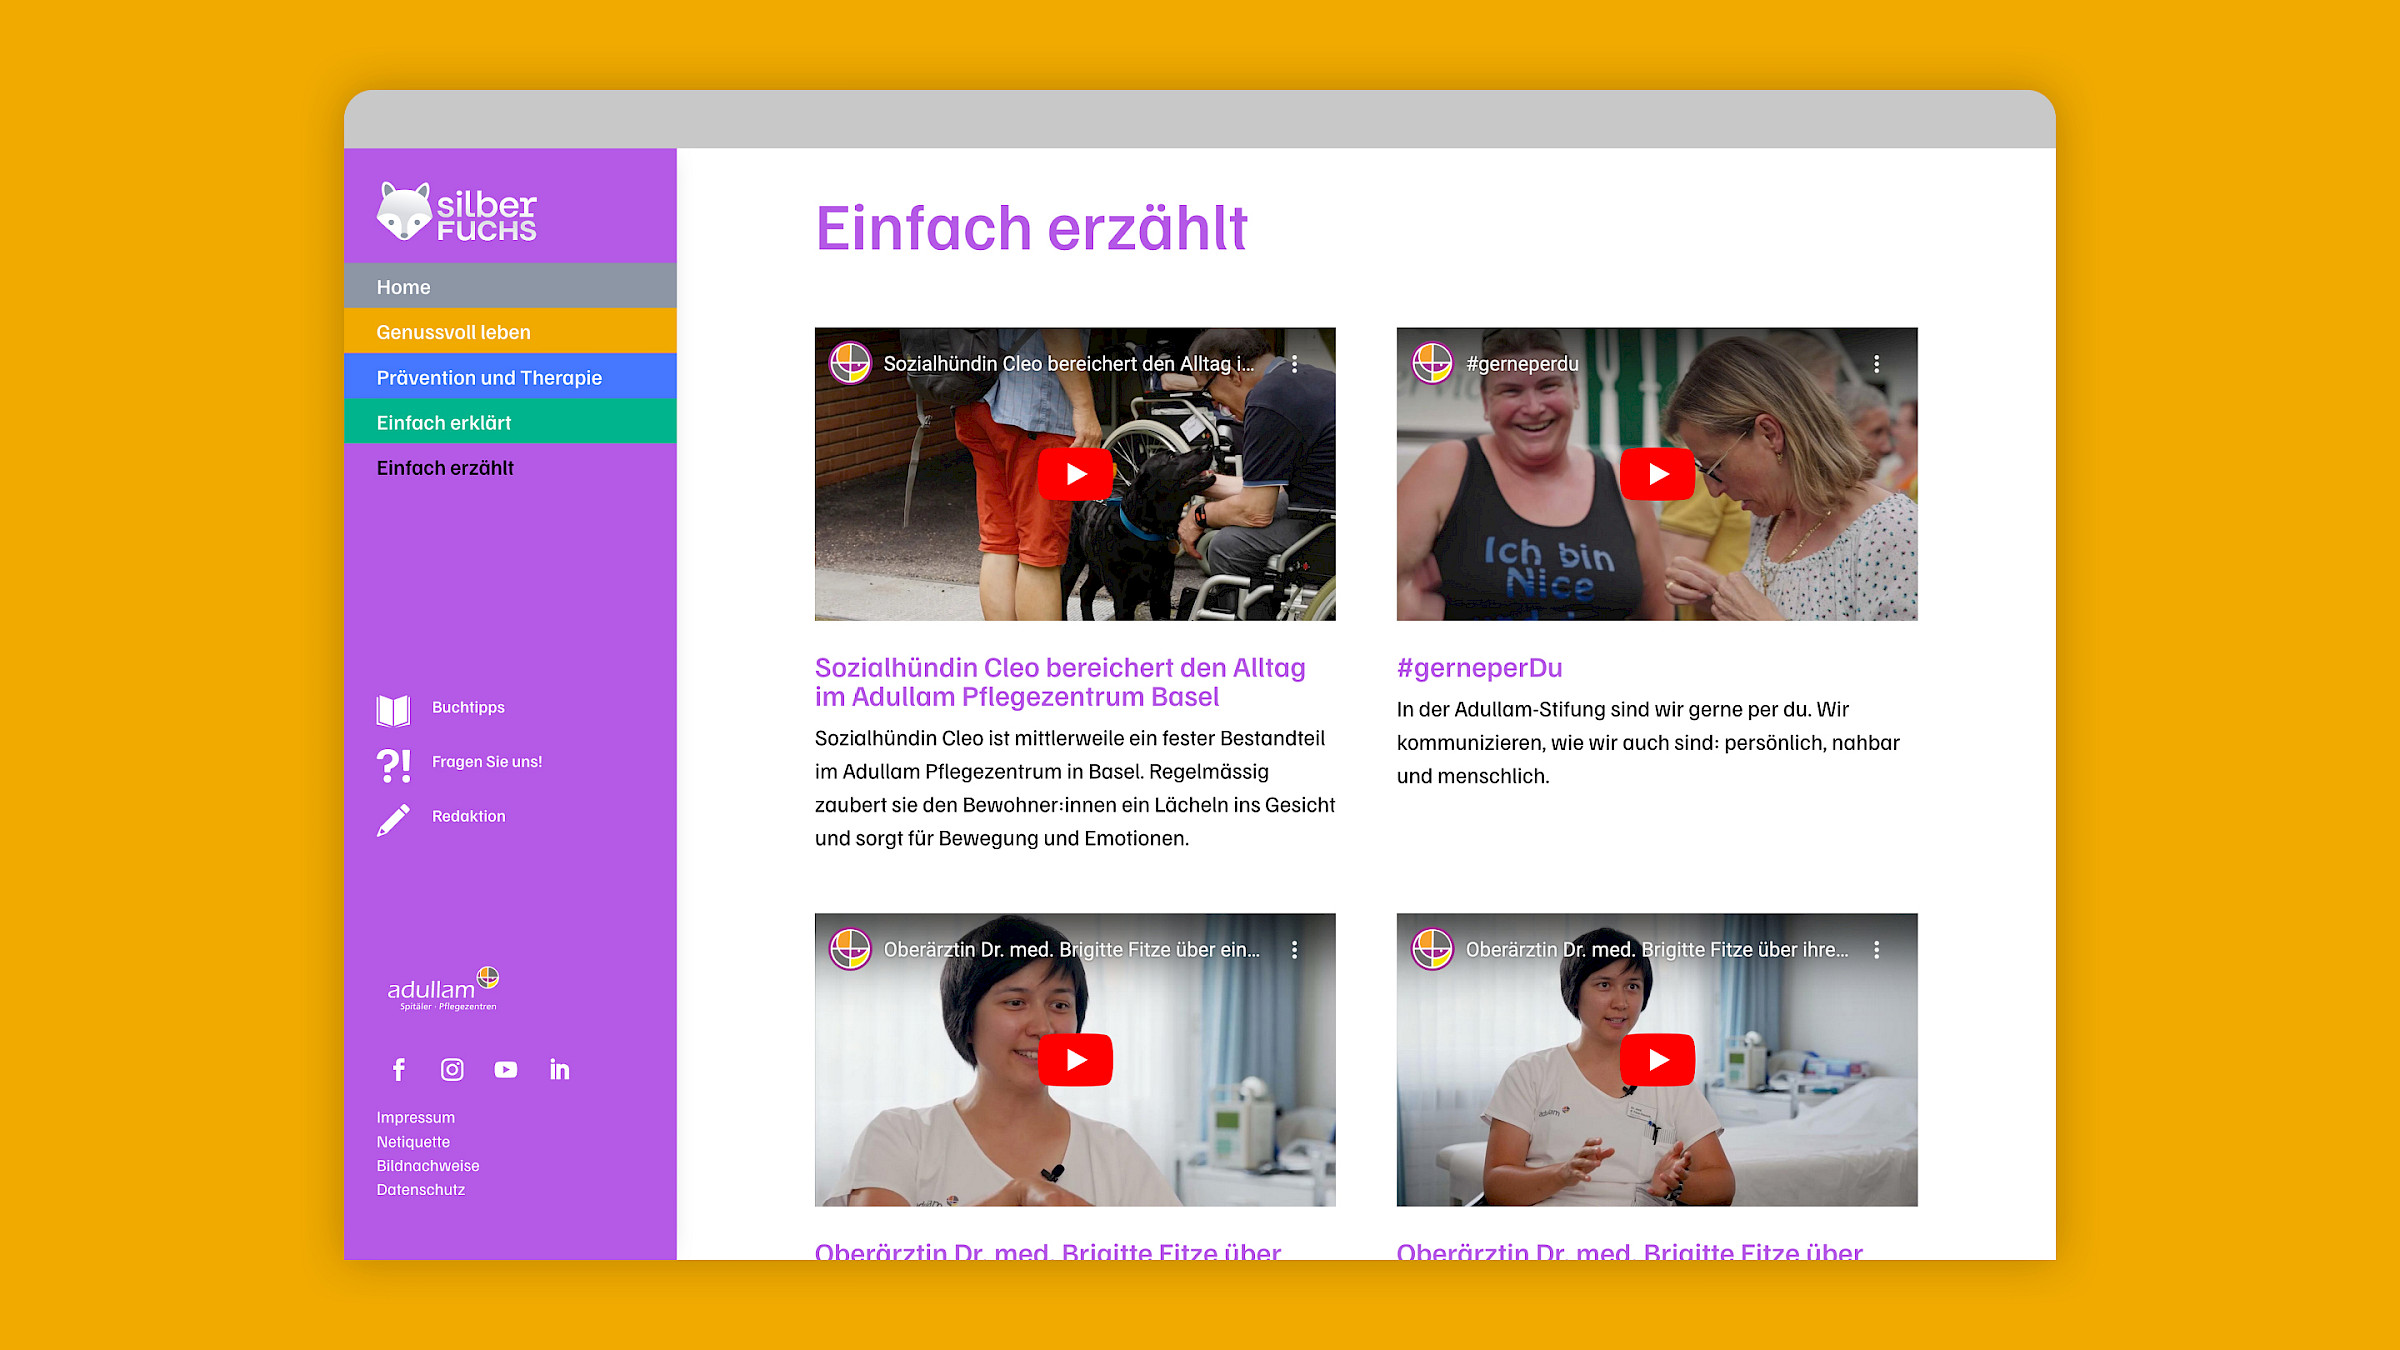Play the Sozialhündin Cleo video
This screenshot has width=2400, height=1350.
point(1075,474)
